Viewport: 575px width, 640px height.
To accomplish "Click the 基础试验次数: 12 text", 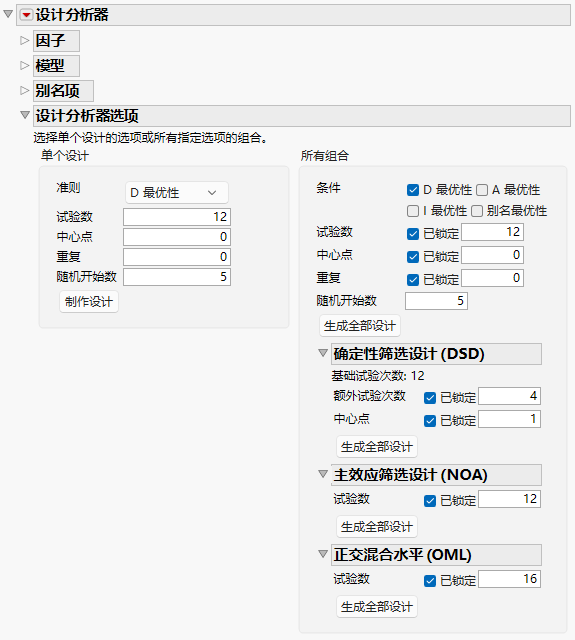I will tap(378, 376).
